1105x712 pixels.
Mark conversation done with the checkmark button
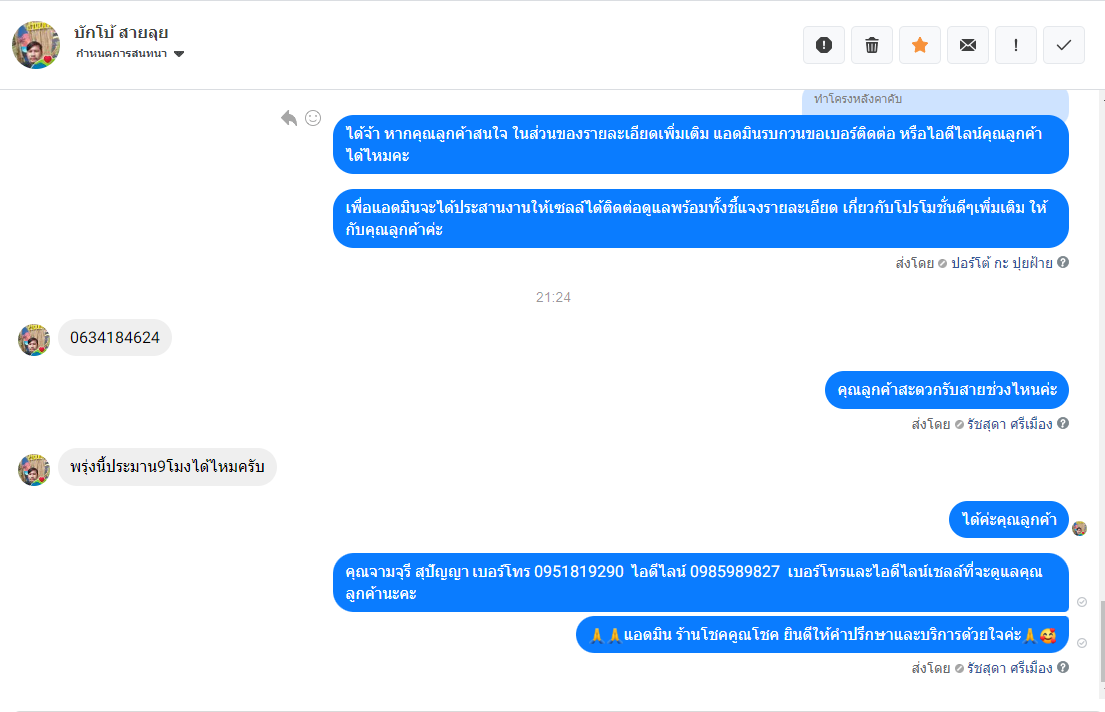coord(1063,45)
